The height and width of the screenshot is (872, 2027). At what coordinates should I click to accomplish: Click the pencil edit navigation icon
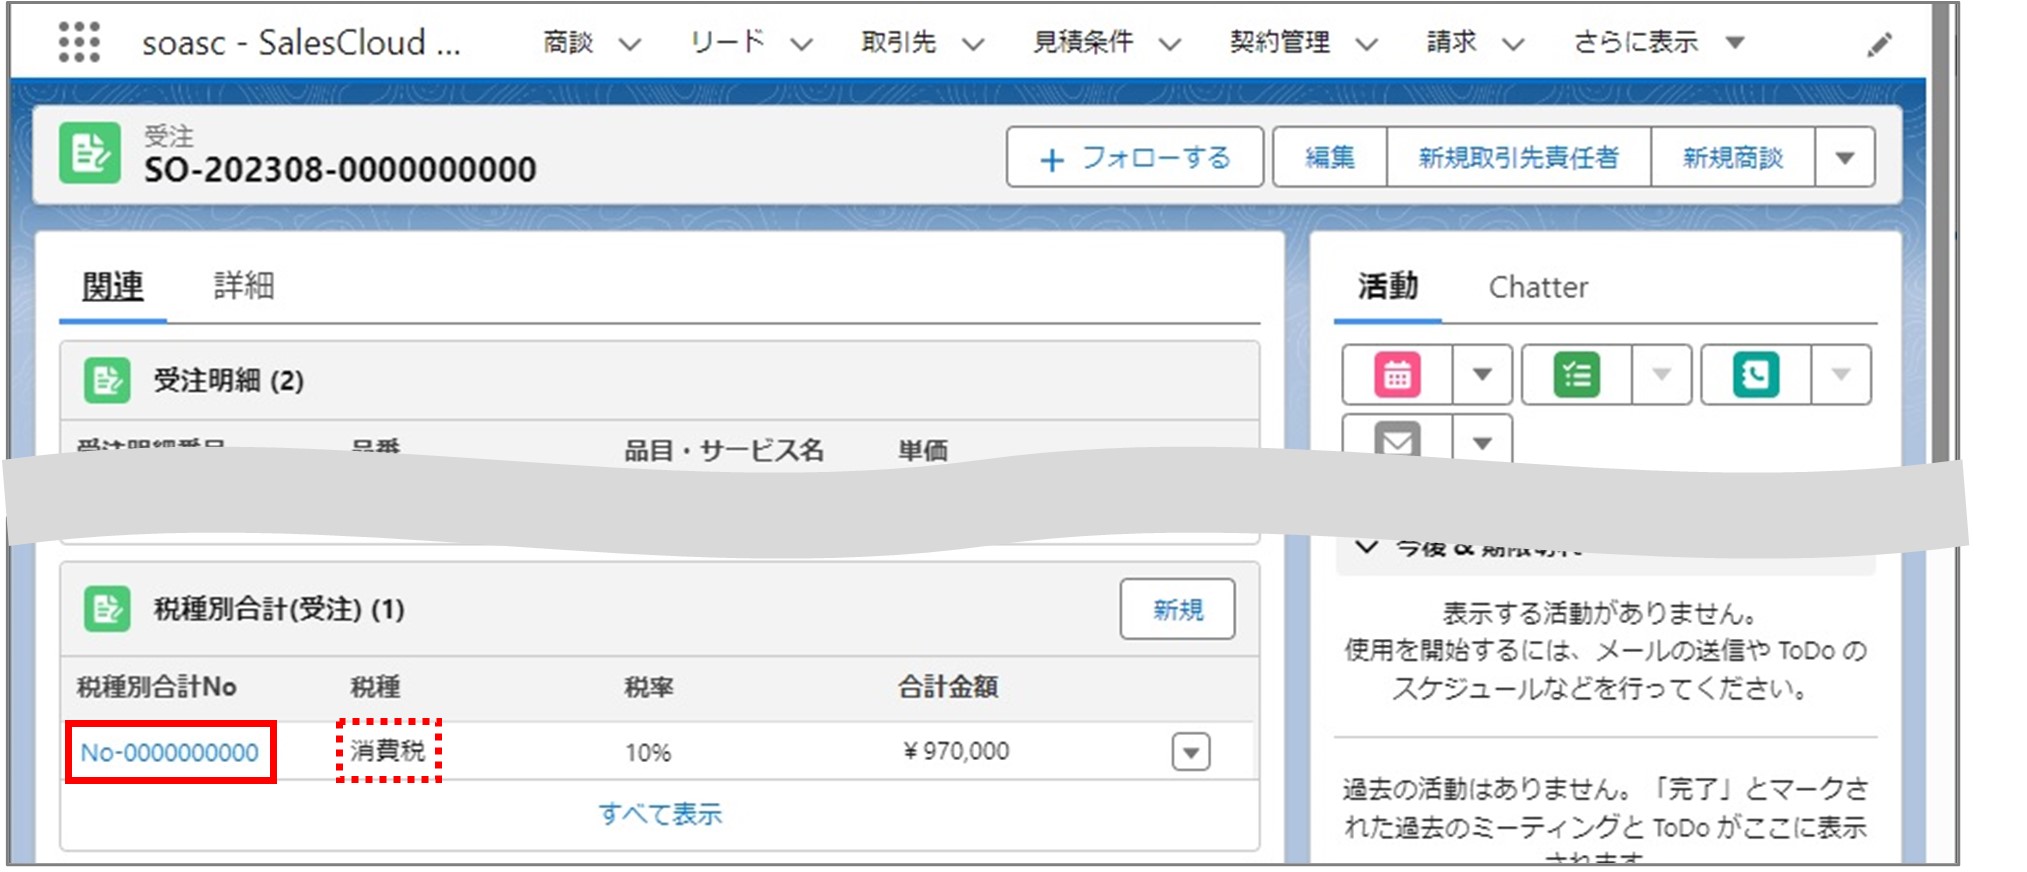[1879, 44]
